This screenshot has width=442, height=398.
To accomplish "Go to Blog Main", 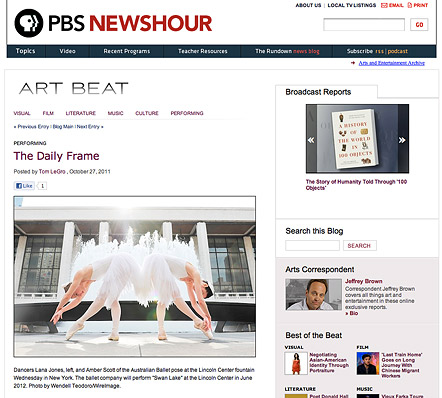I will (63, 127).
